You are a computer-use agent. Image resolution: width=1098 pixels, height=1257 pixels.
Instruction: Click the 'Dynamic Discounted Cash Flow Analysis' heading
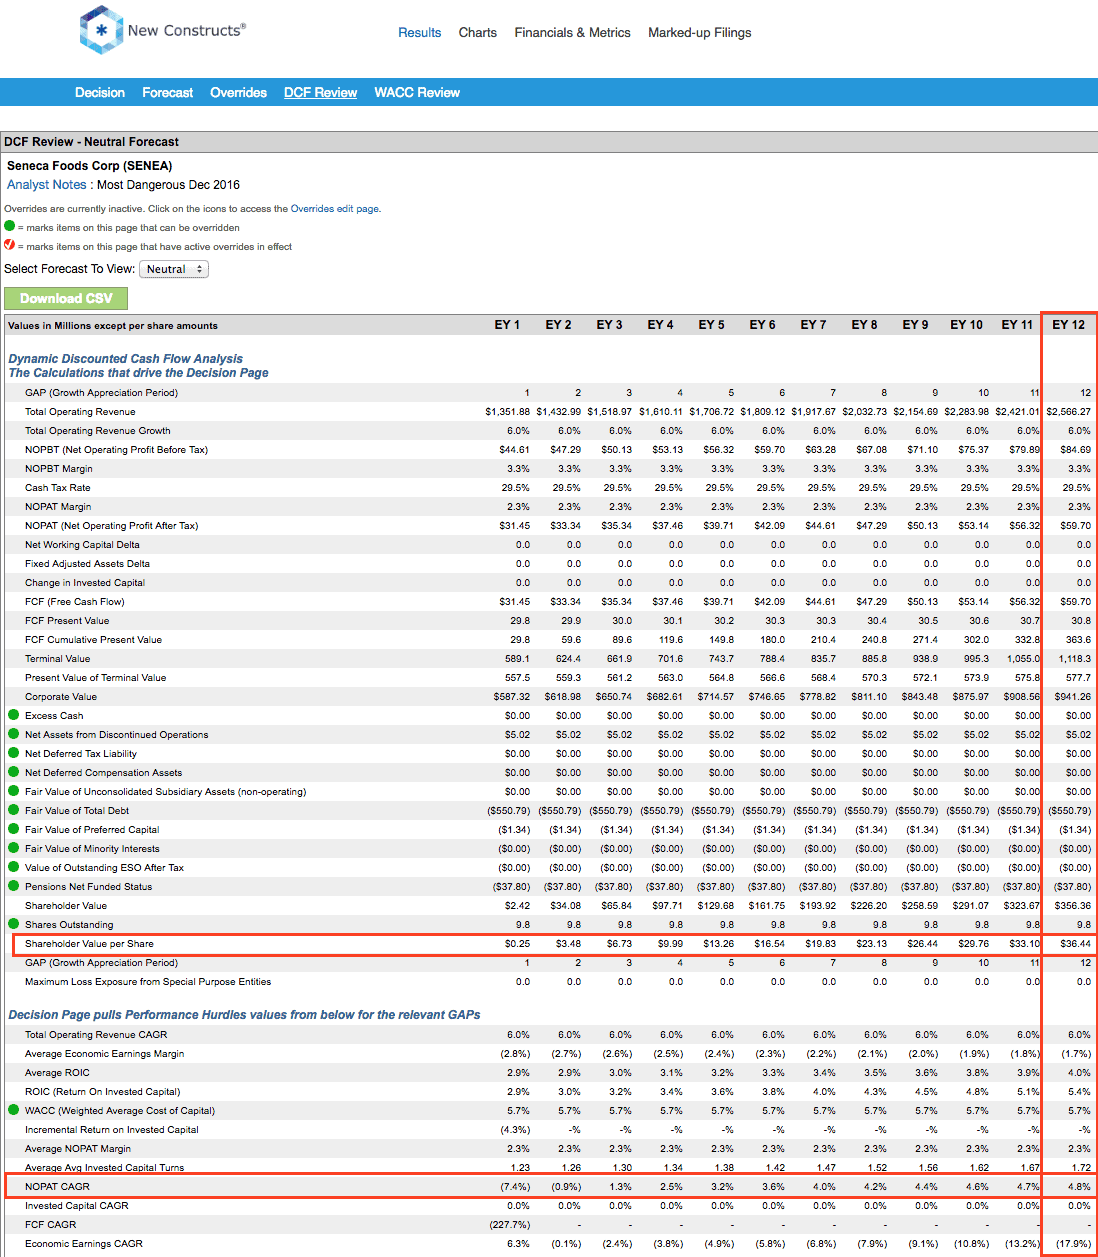tap(126, 359)
